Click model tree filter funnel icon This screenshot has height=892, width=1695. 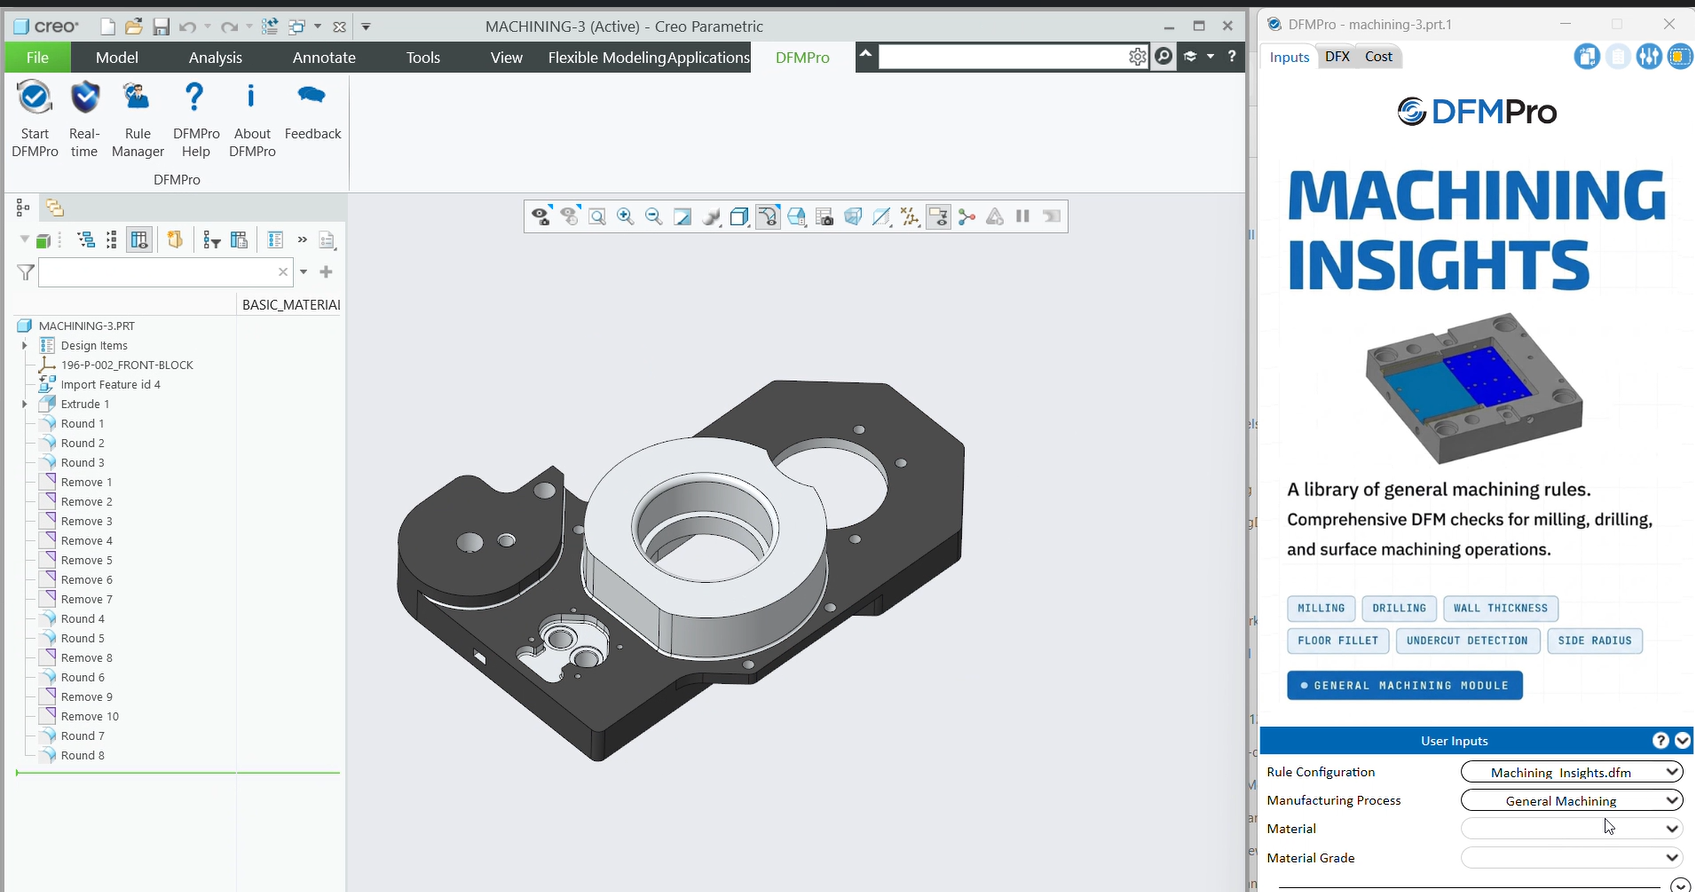26,272
